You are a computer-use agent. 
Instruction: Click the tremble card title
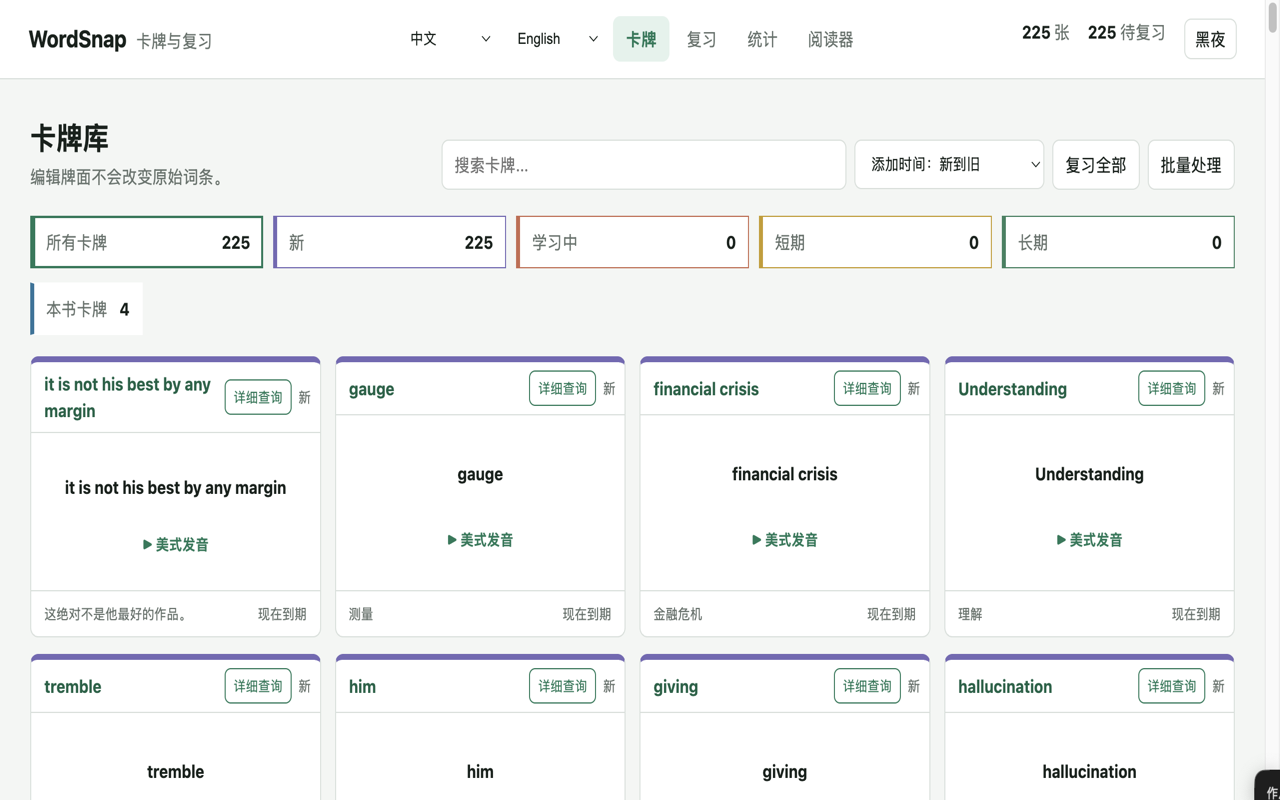click(x=73, y=687)
